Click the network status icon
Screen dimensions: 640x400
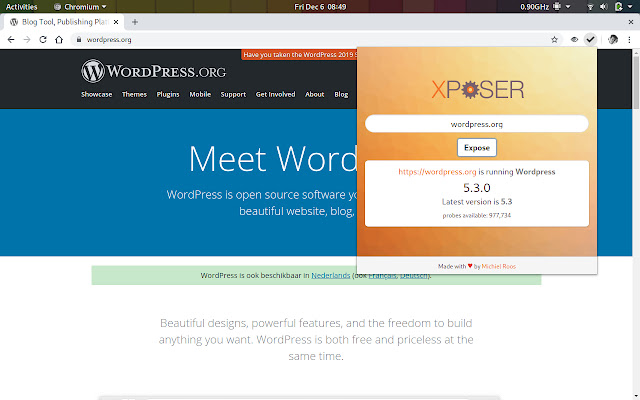point(590,7)
